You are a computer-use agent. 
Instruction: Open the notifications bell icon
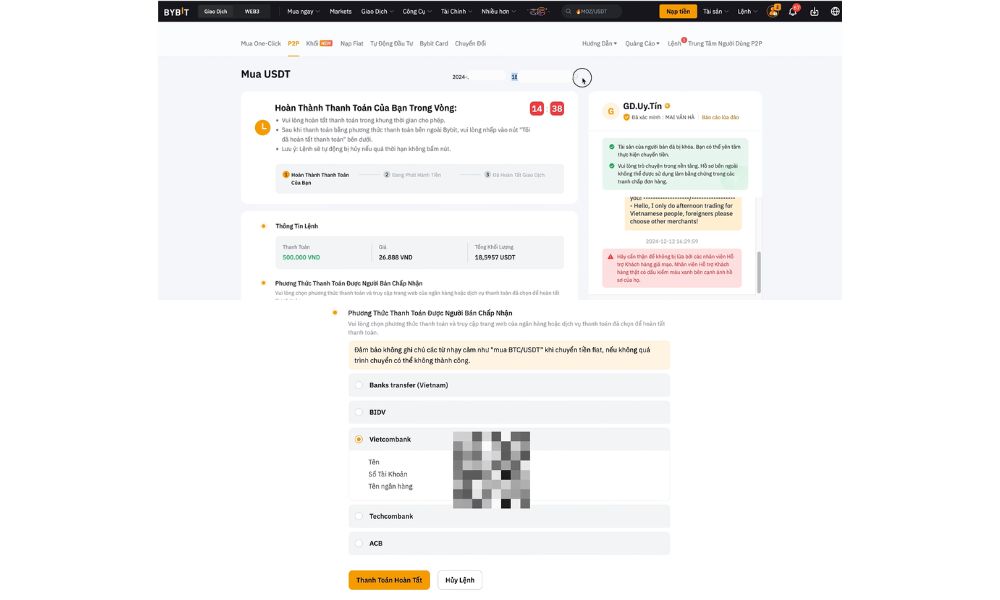(794, 11)
